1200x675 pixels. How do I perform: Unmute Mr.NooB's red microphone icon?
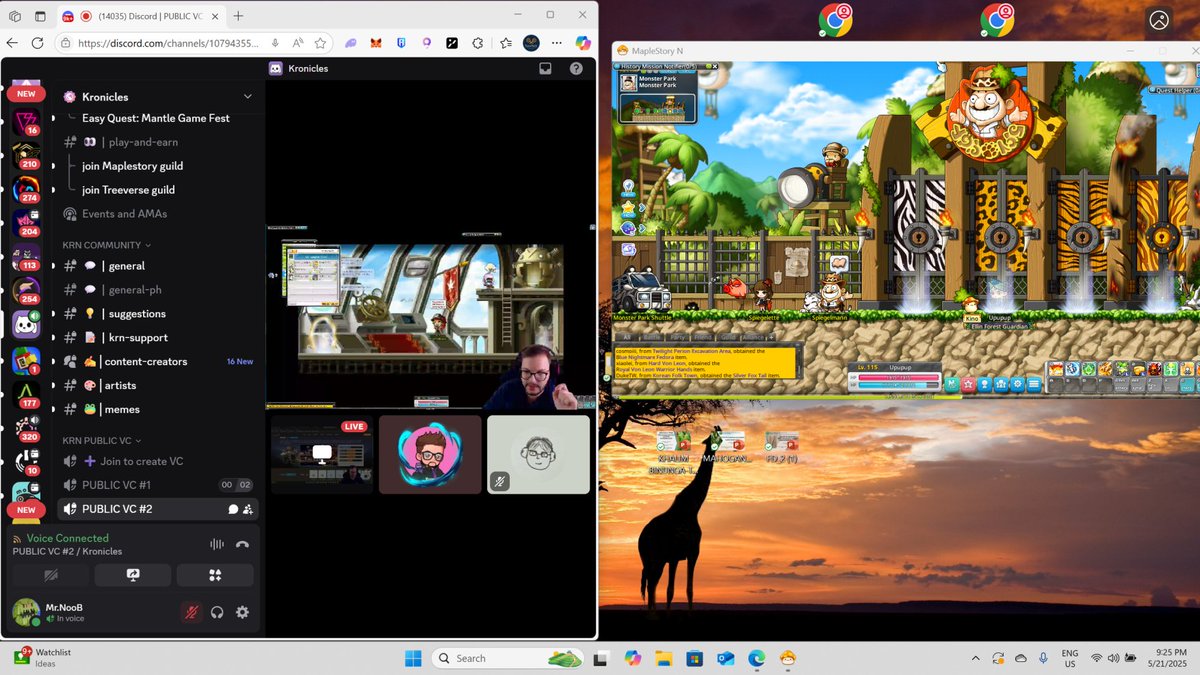tap(190, 612)
